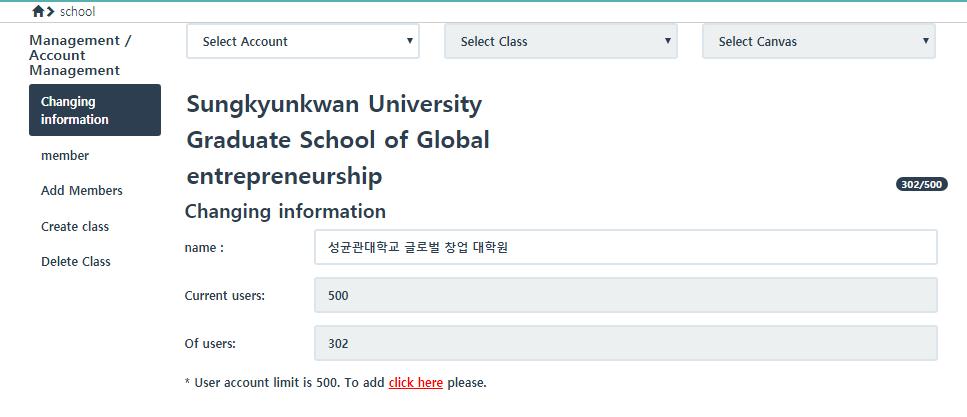Open the school breadcrumb link
This screenshot has height=417, width=967.
[77, 12]
